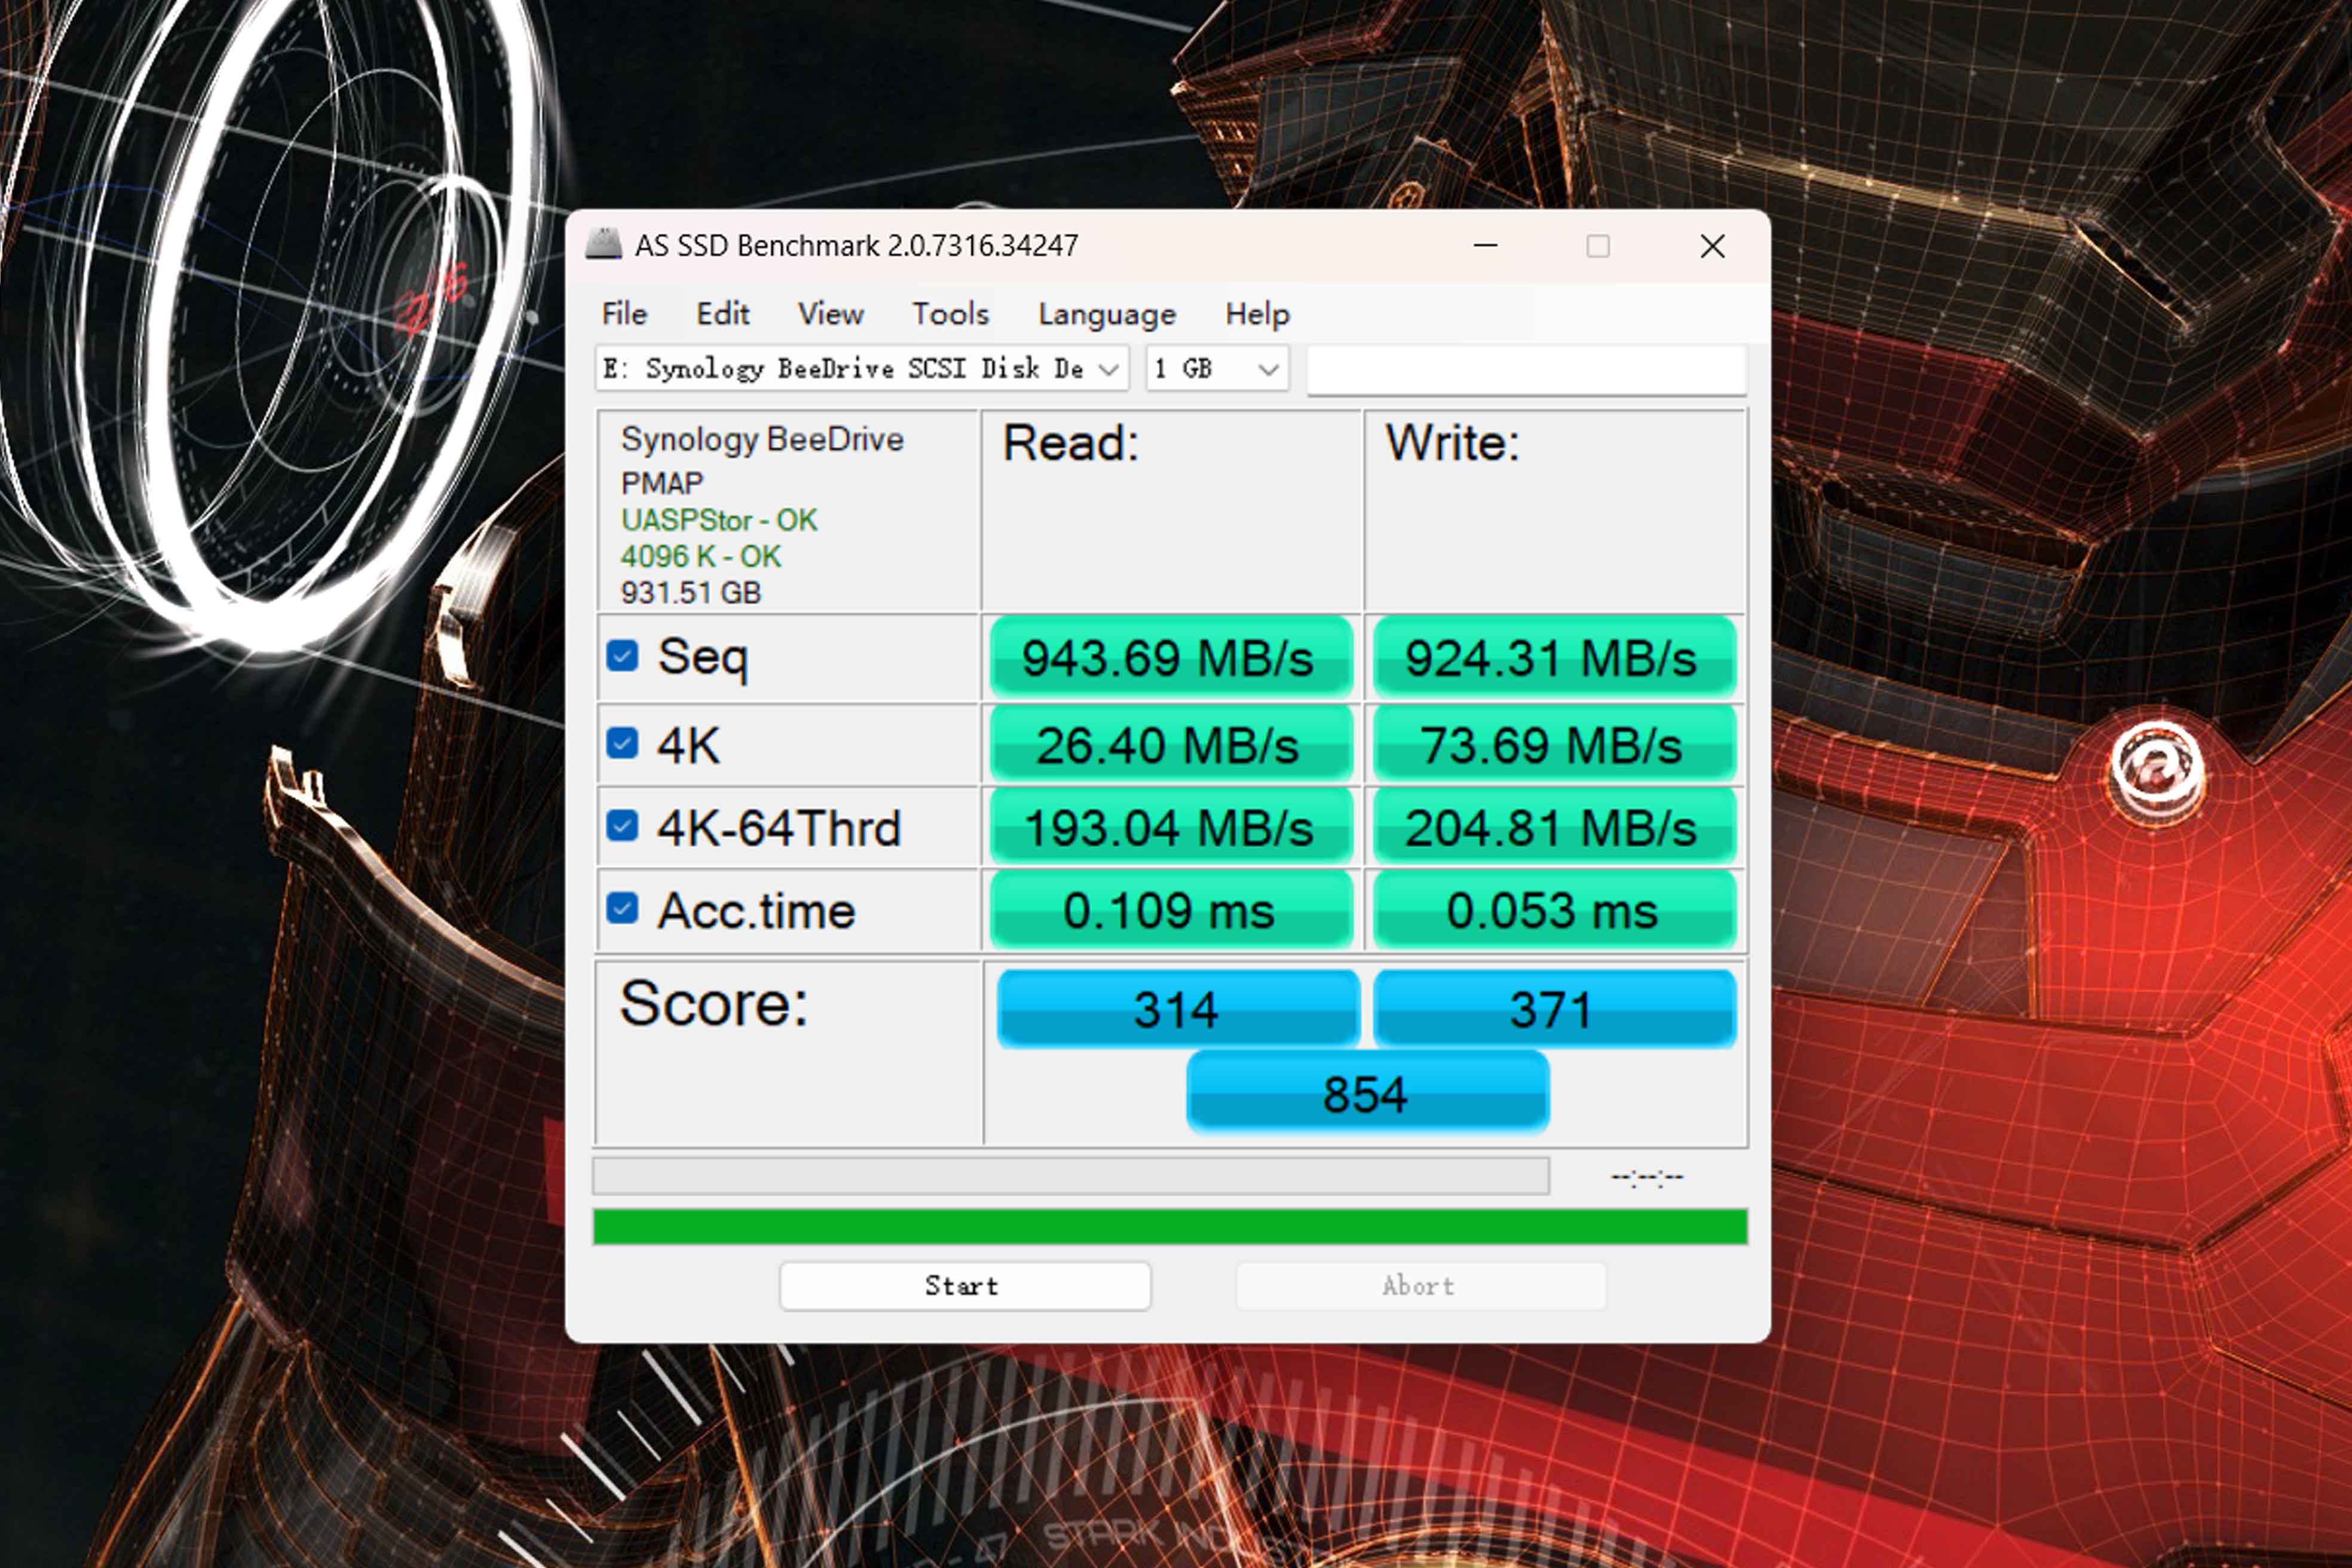2352x1568 pixels.
Task: Click the Seq write result 924.31 MB/s
Action: (1554, 658)
